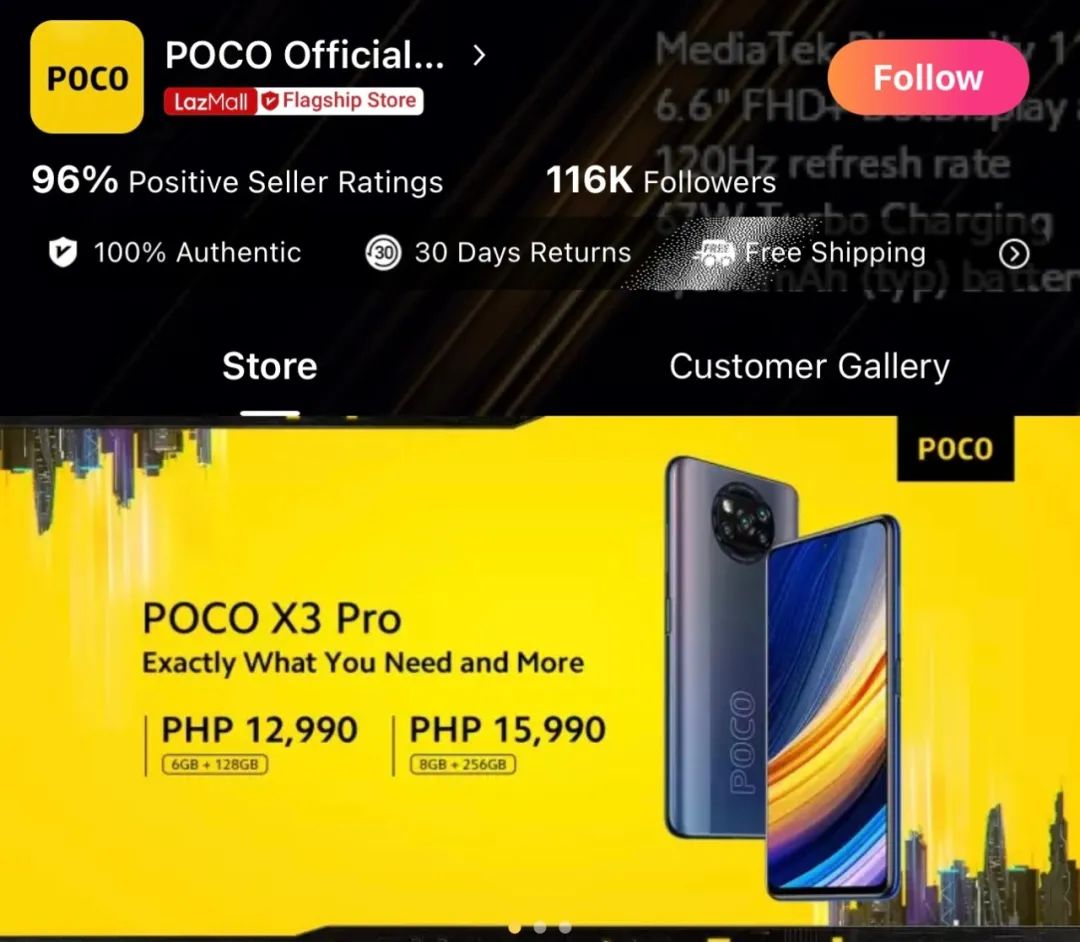The image size is (1080, 942).
Task: Open the POCO Official store name
Action: [x=304, y=55]
